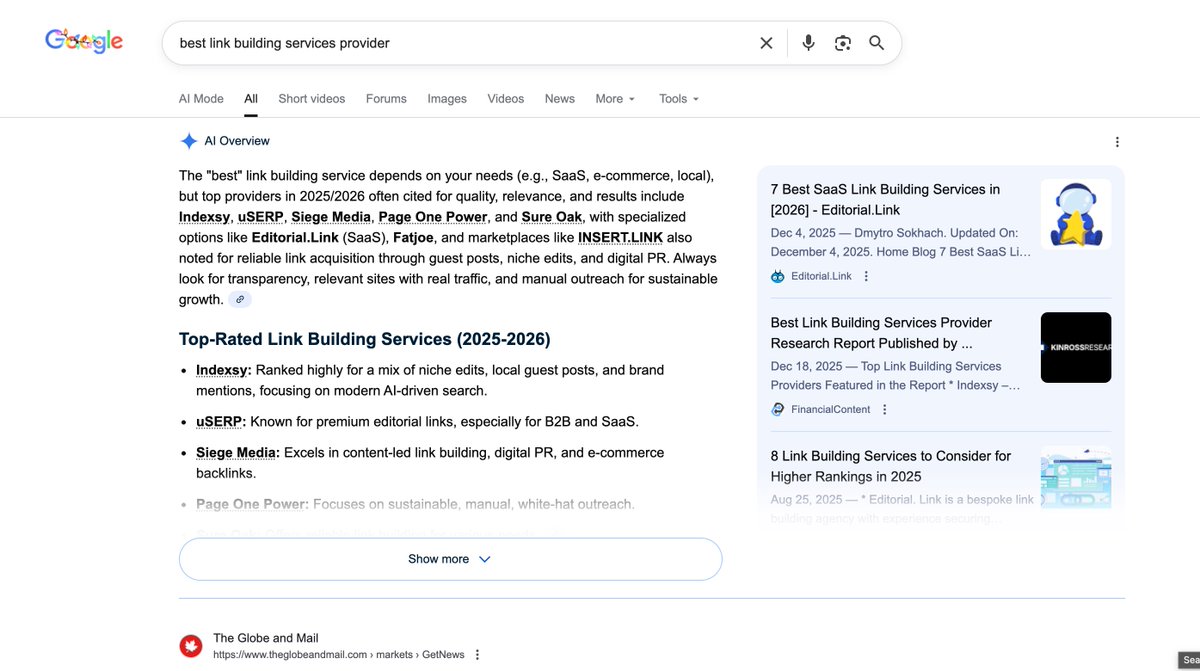1200x671 pixels.
Task: Click the Google logo
Action: (x=84, y=42)
